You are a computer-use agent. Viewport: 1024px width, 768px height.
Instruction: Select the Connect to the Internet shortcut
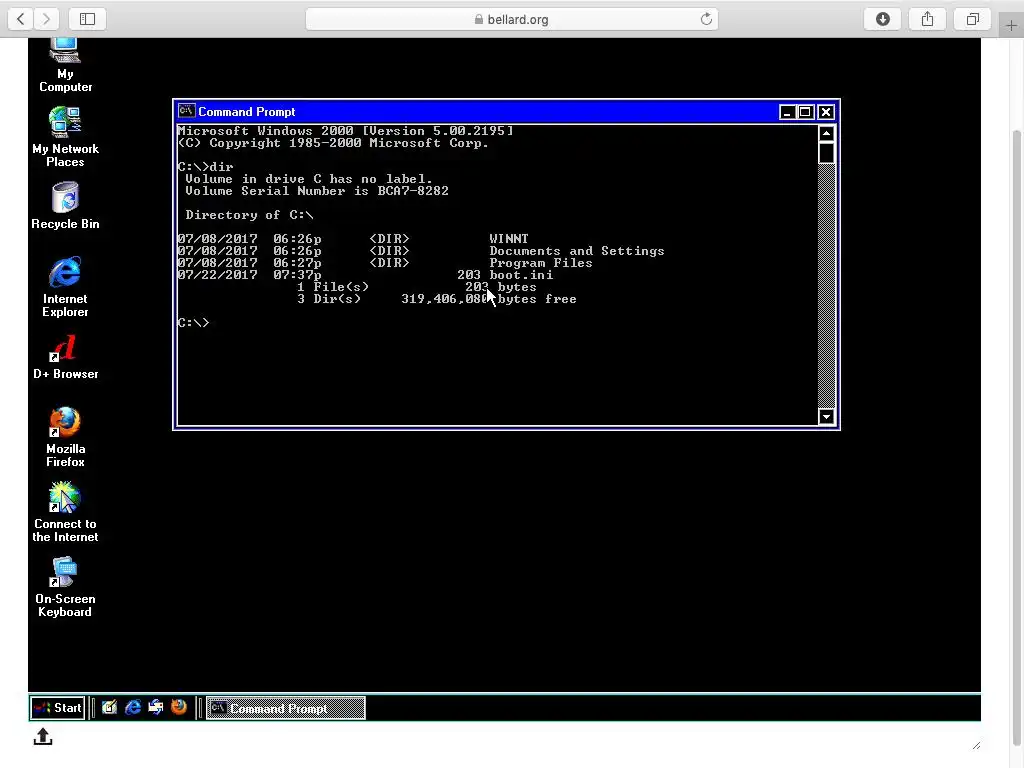coord(65,511)
